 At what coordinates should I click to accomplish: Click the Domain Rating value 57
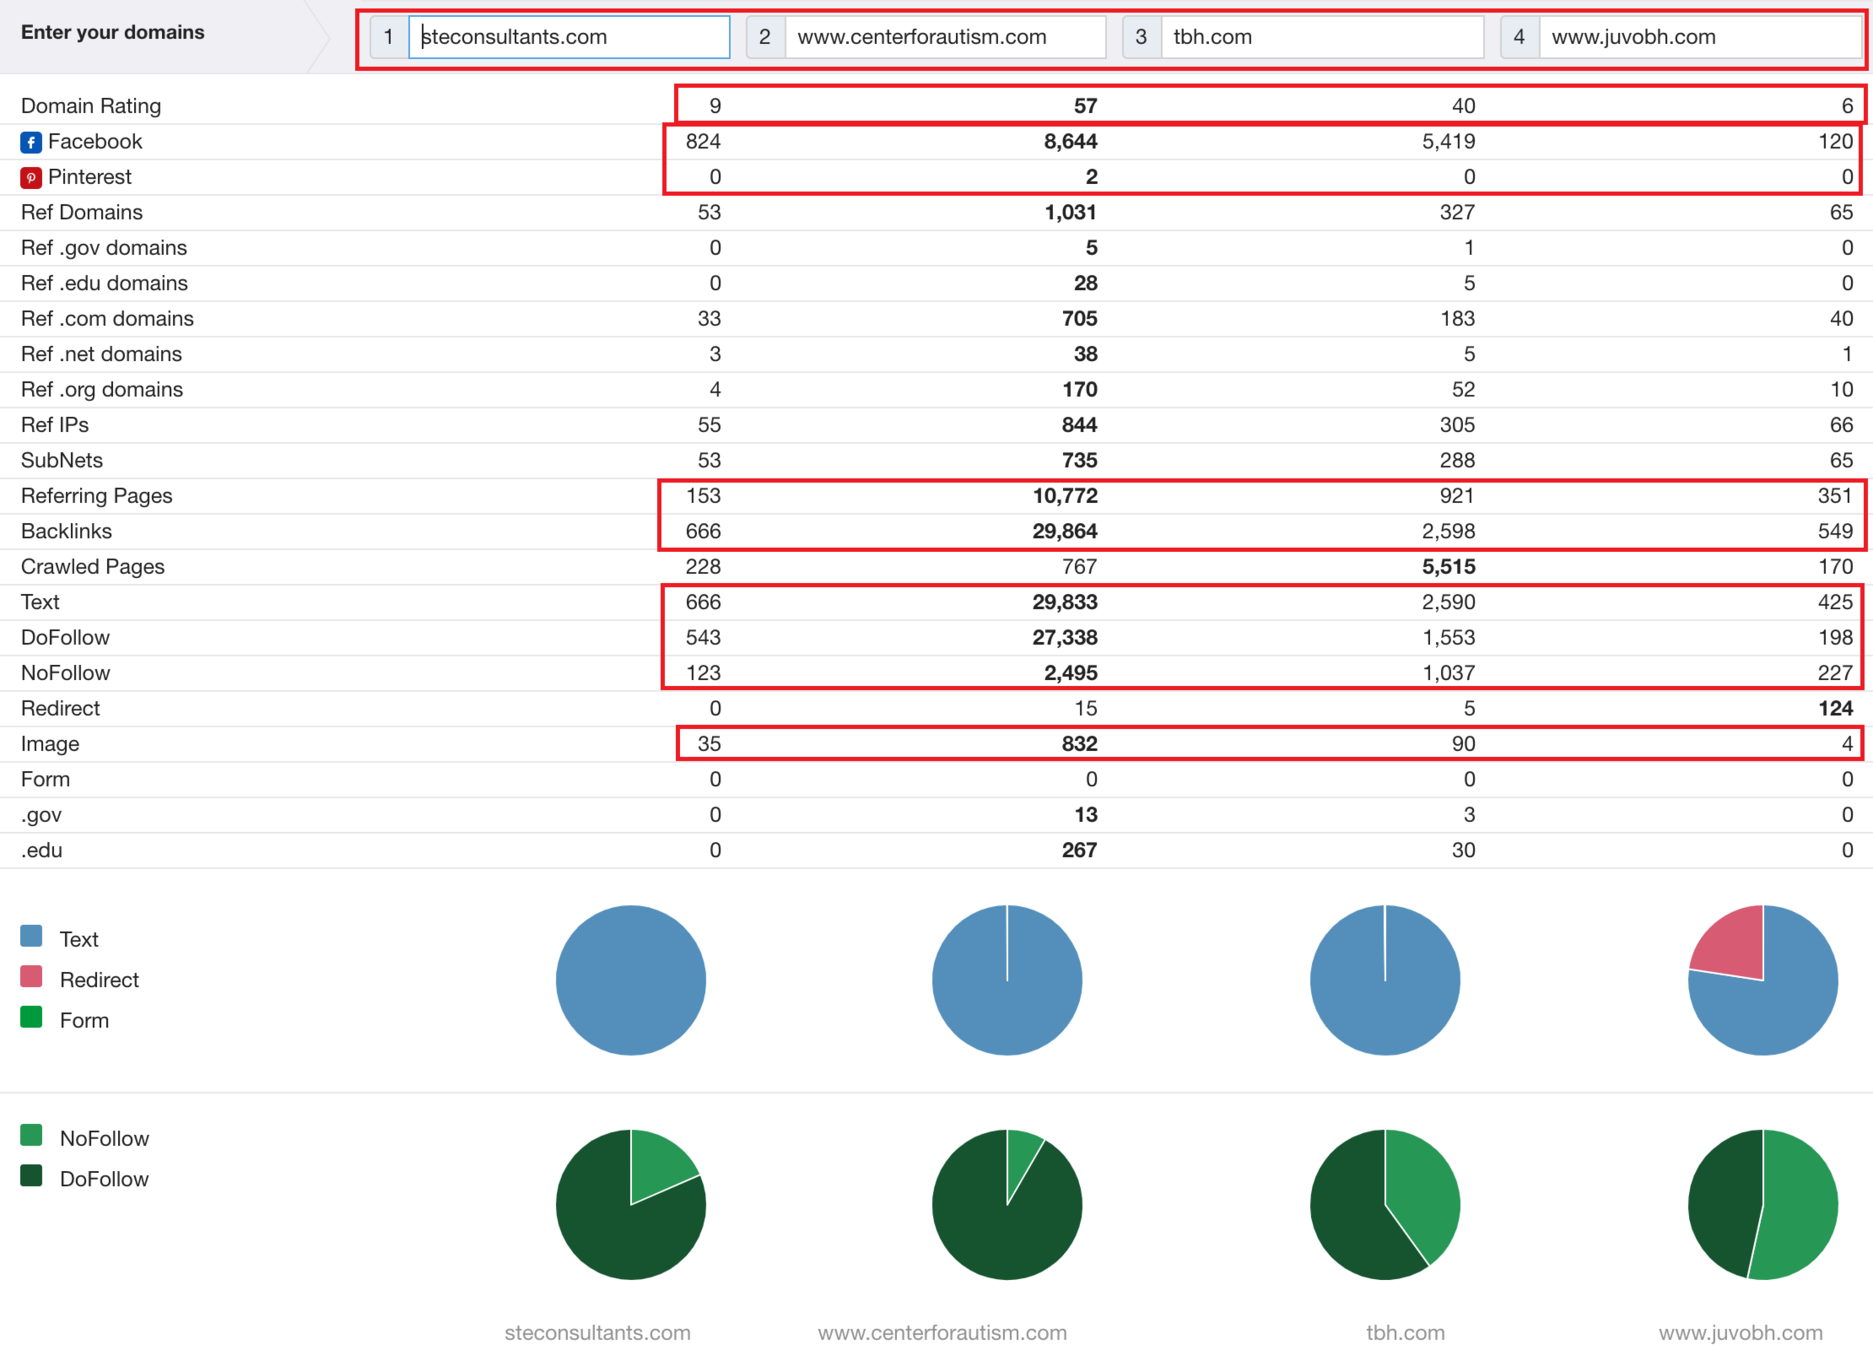pos(1085,106)
